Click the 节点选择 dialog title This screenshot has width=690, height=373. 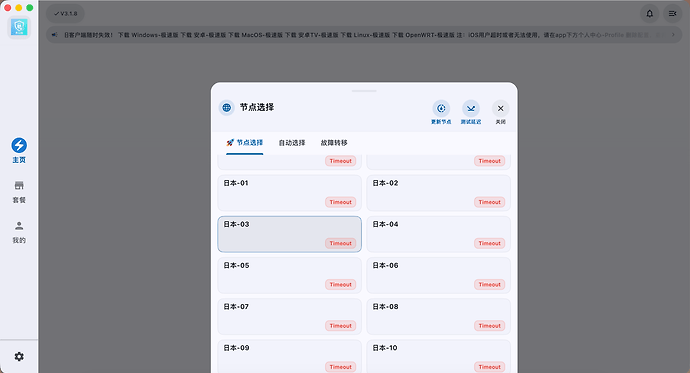tap(257, 107)
